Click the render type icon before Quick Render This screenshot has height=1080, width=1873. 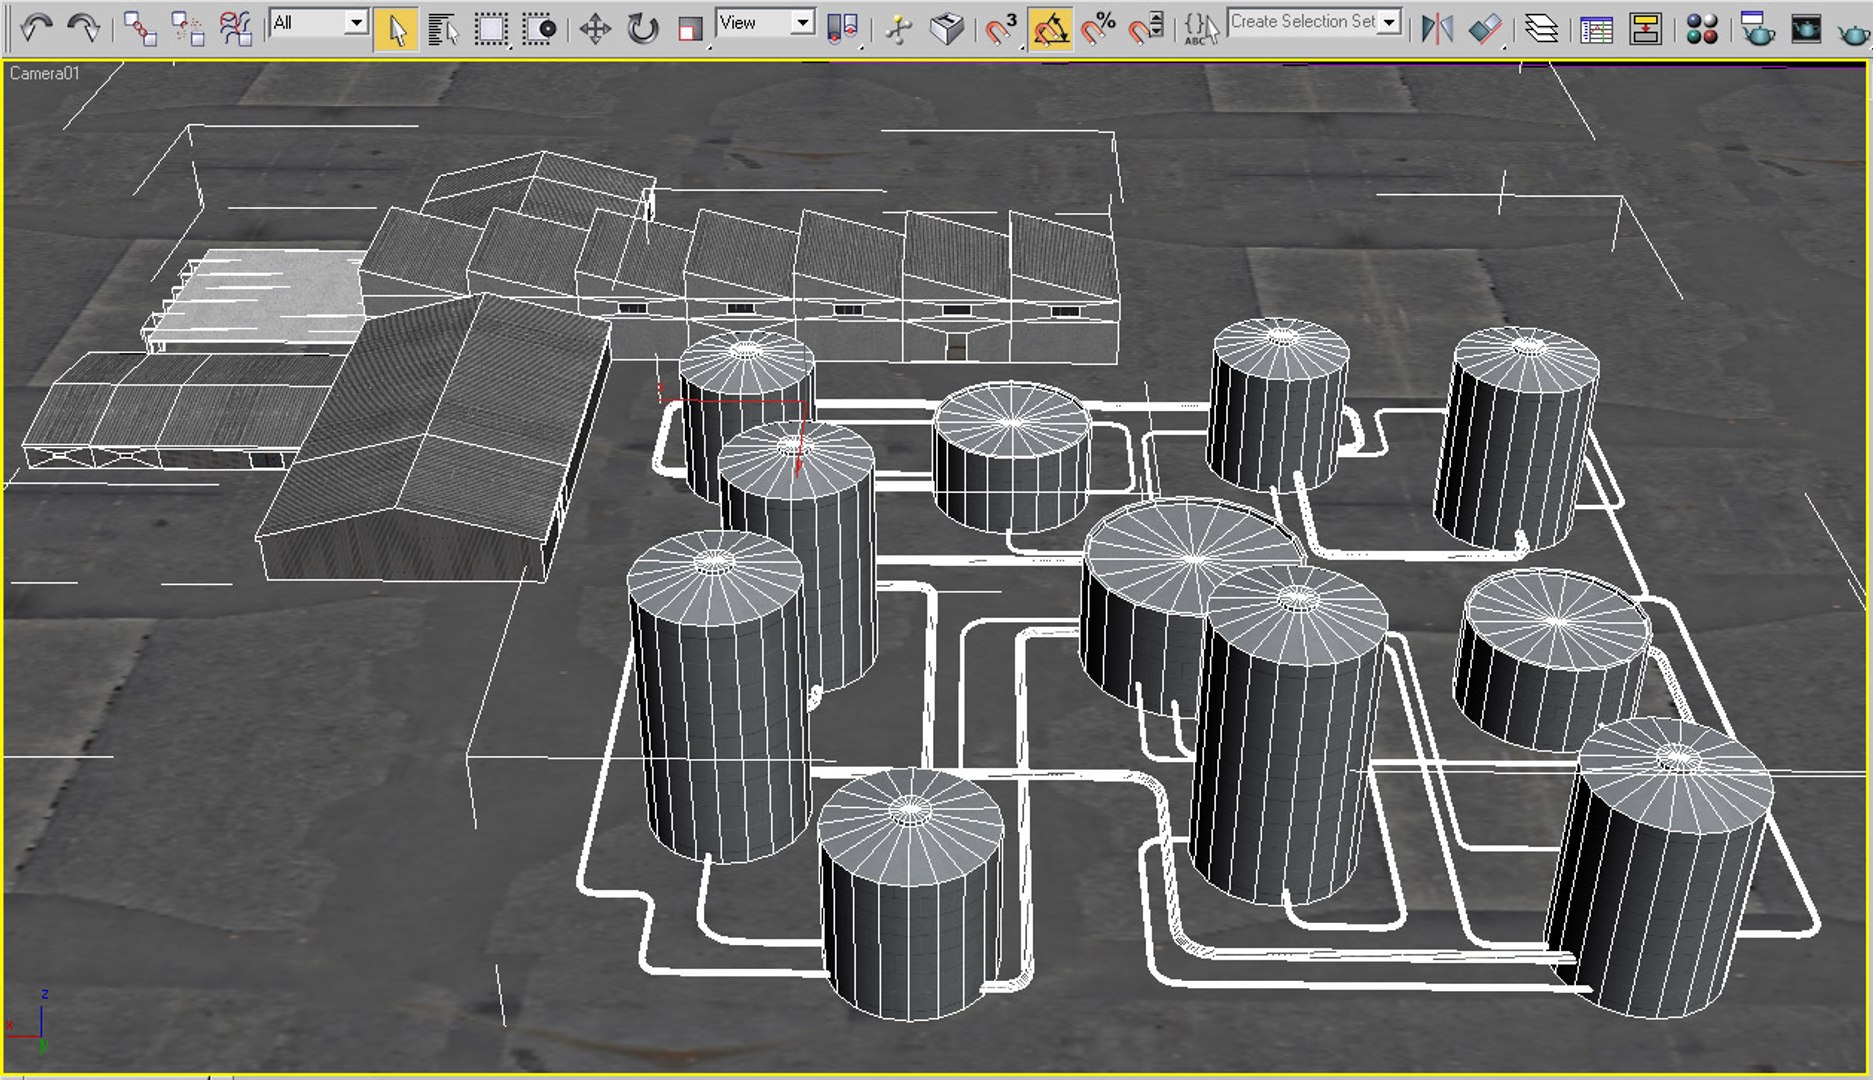[x=1805, y=28]
